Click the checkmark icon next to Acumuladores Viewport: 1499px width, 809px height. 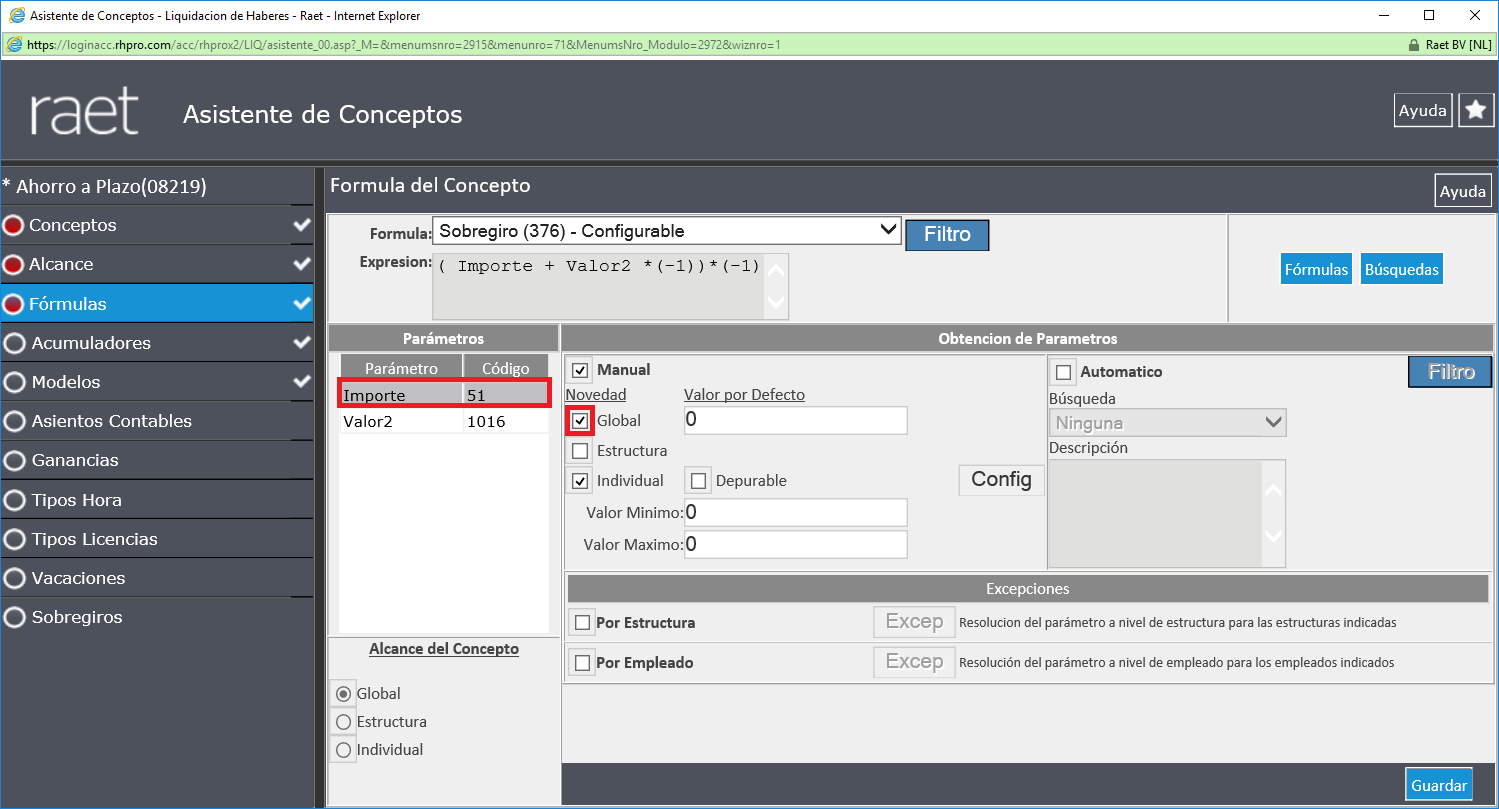pyautogui.click(x=302, y=343)
